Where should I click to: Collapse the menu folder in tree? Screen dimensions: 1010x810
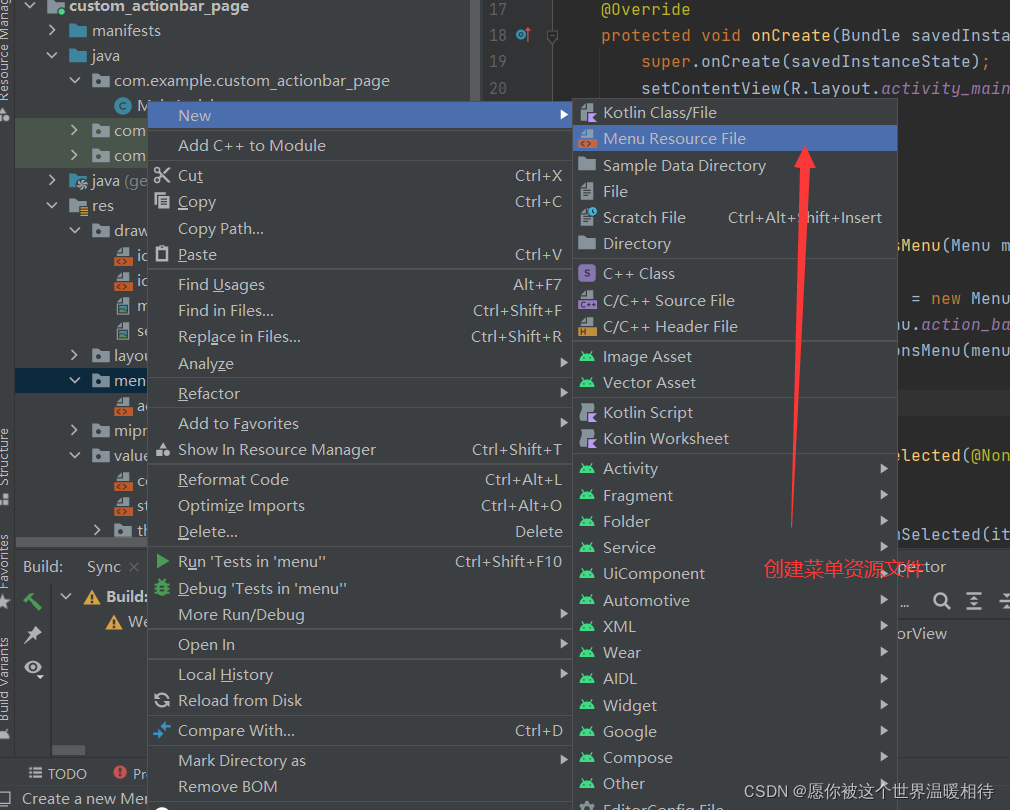(x=75, y=380)
